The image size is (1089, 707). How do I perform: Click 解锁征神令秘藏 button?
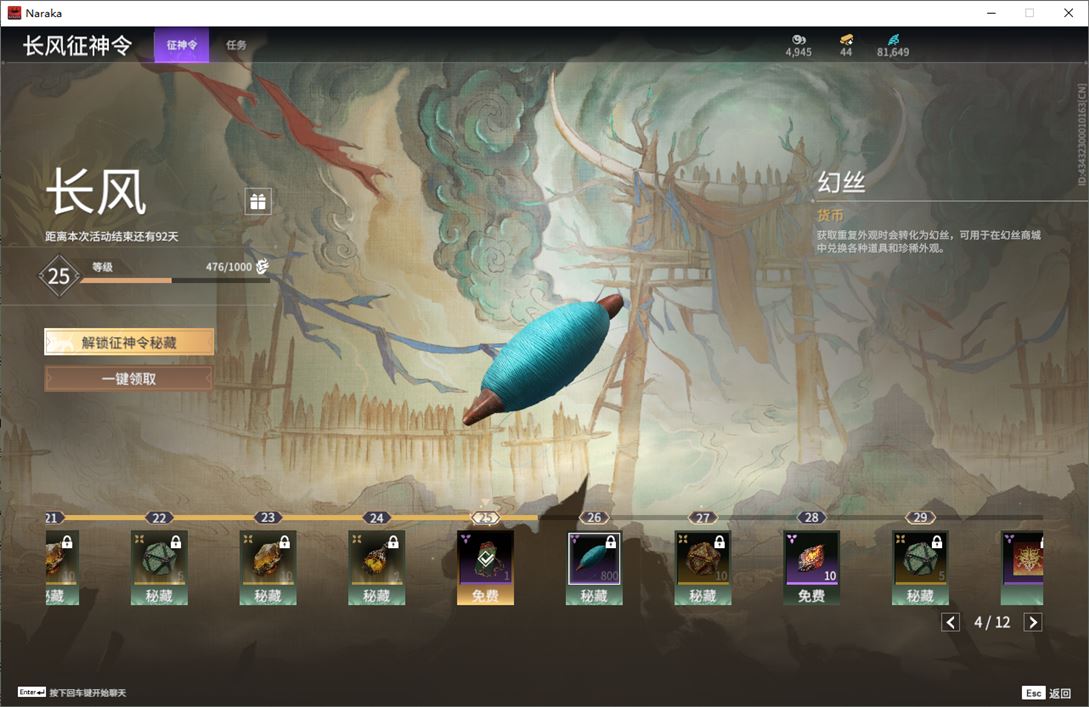[x=129, y=342]
